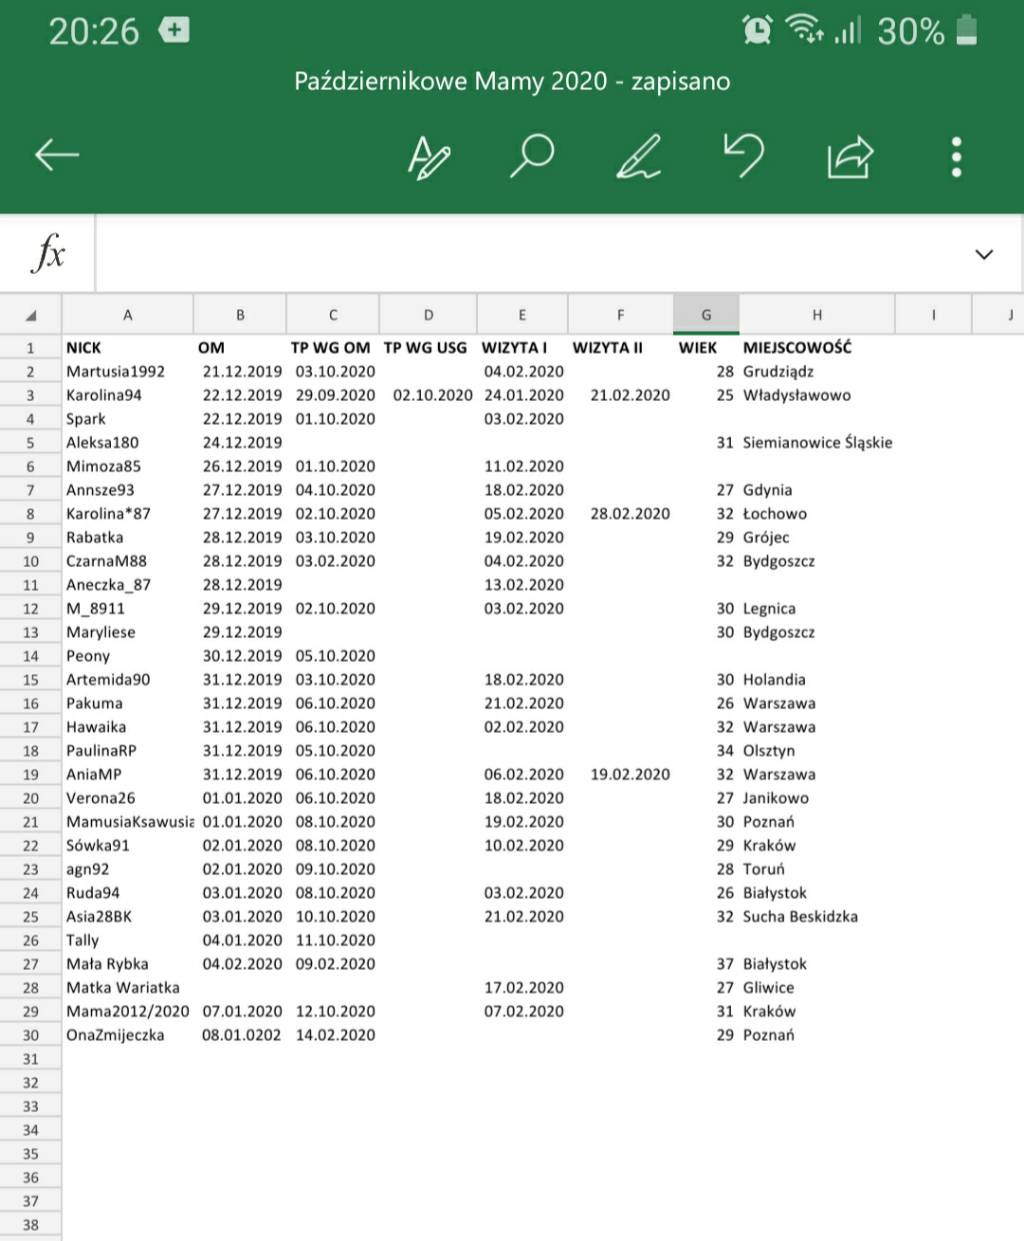Share the workbook
Viewport: 1024px width, 1241px height.
850,157
